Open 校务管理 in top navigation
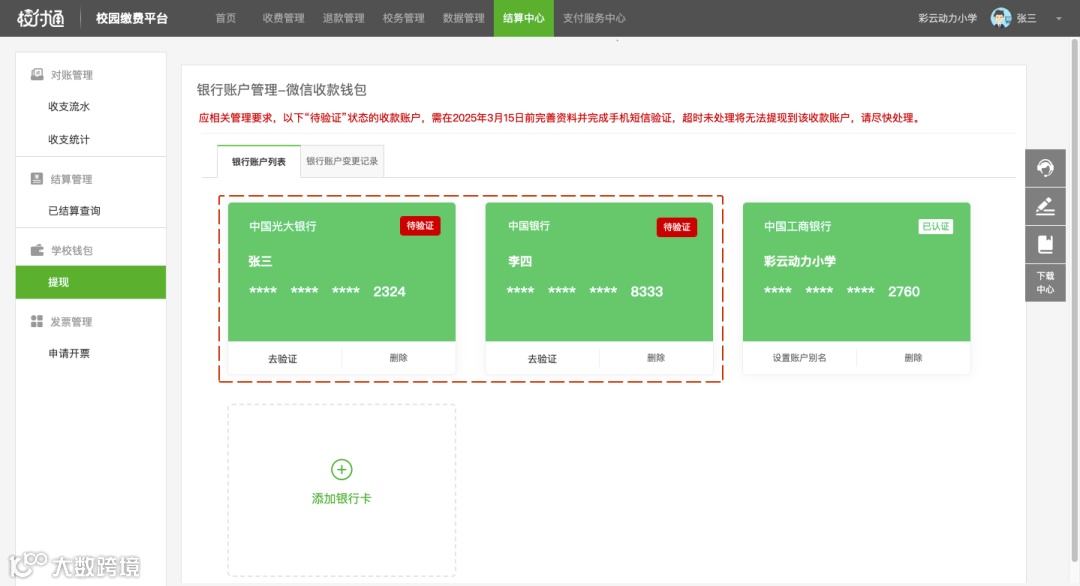This screenshot has width=1080, height=586. pos(403,18)
